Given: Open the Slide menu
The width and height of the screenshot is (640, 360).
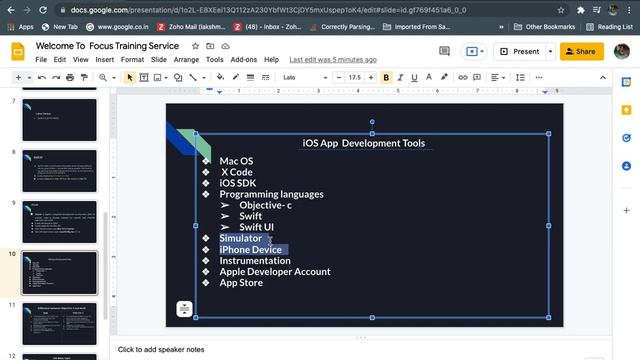Looking at the screenshot, I should click(x=159, y=60).
